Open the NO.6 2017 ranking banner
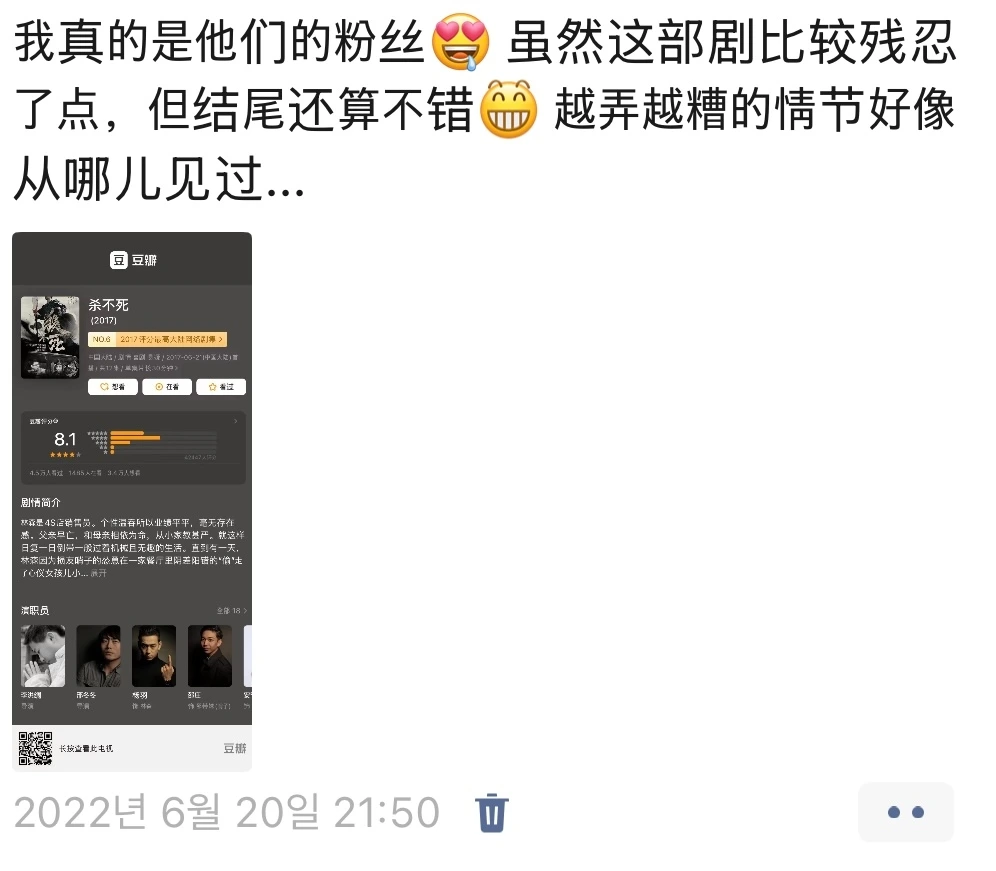The width and height of the screenshot is (996, 871). coord(158,339)
